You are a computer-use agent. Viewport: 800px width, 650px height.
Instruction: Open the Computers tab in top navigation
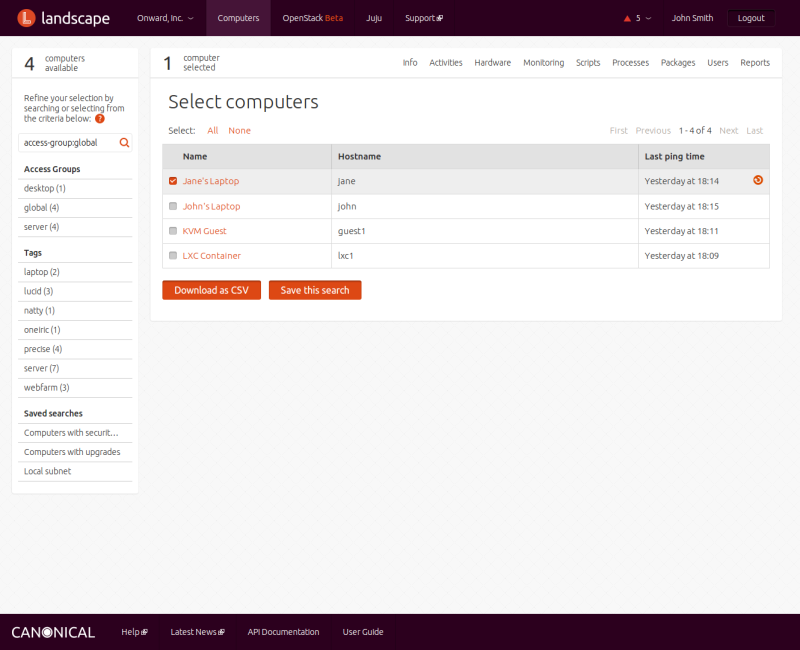238,18
